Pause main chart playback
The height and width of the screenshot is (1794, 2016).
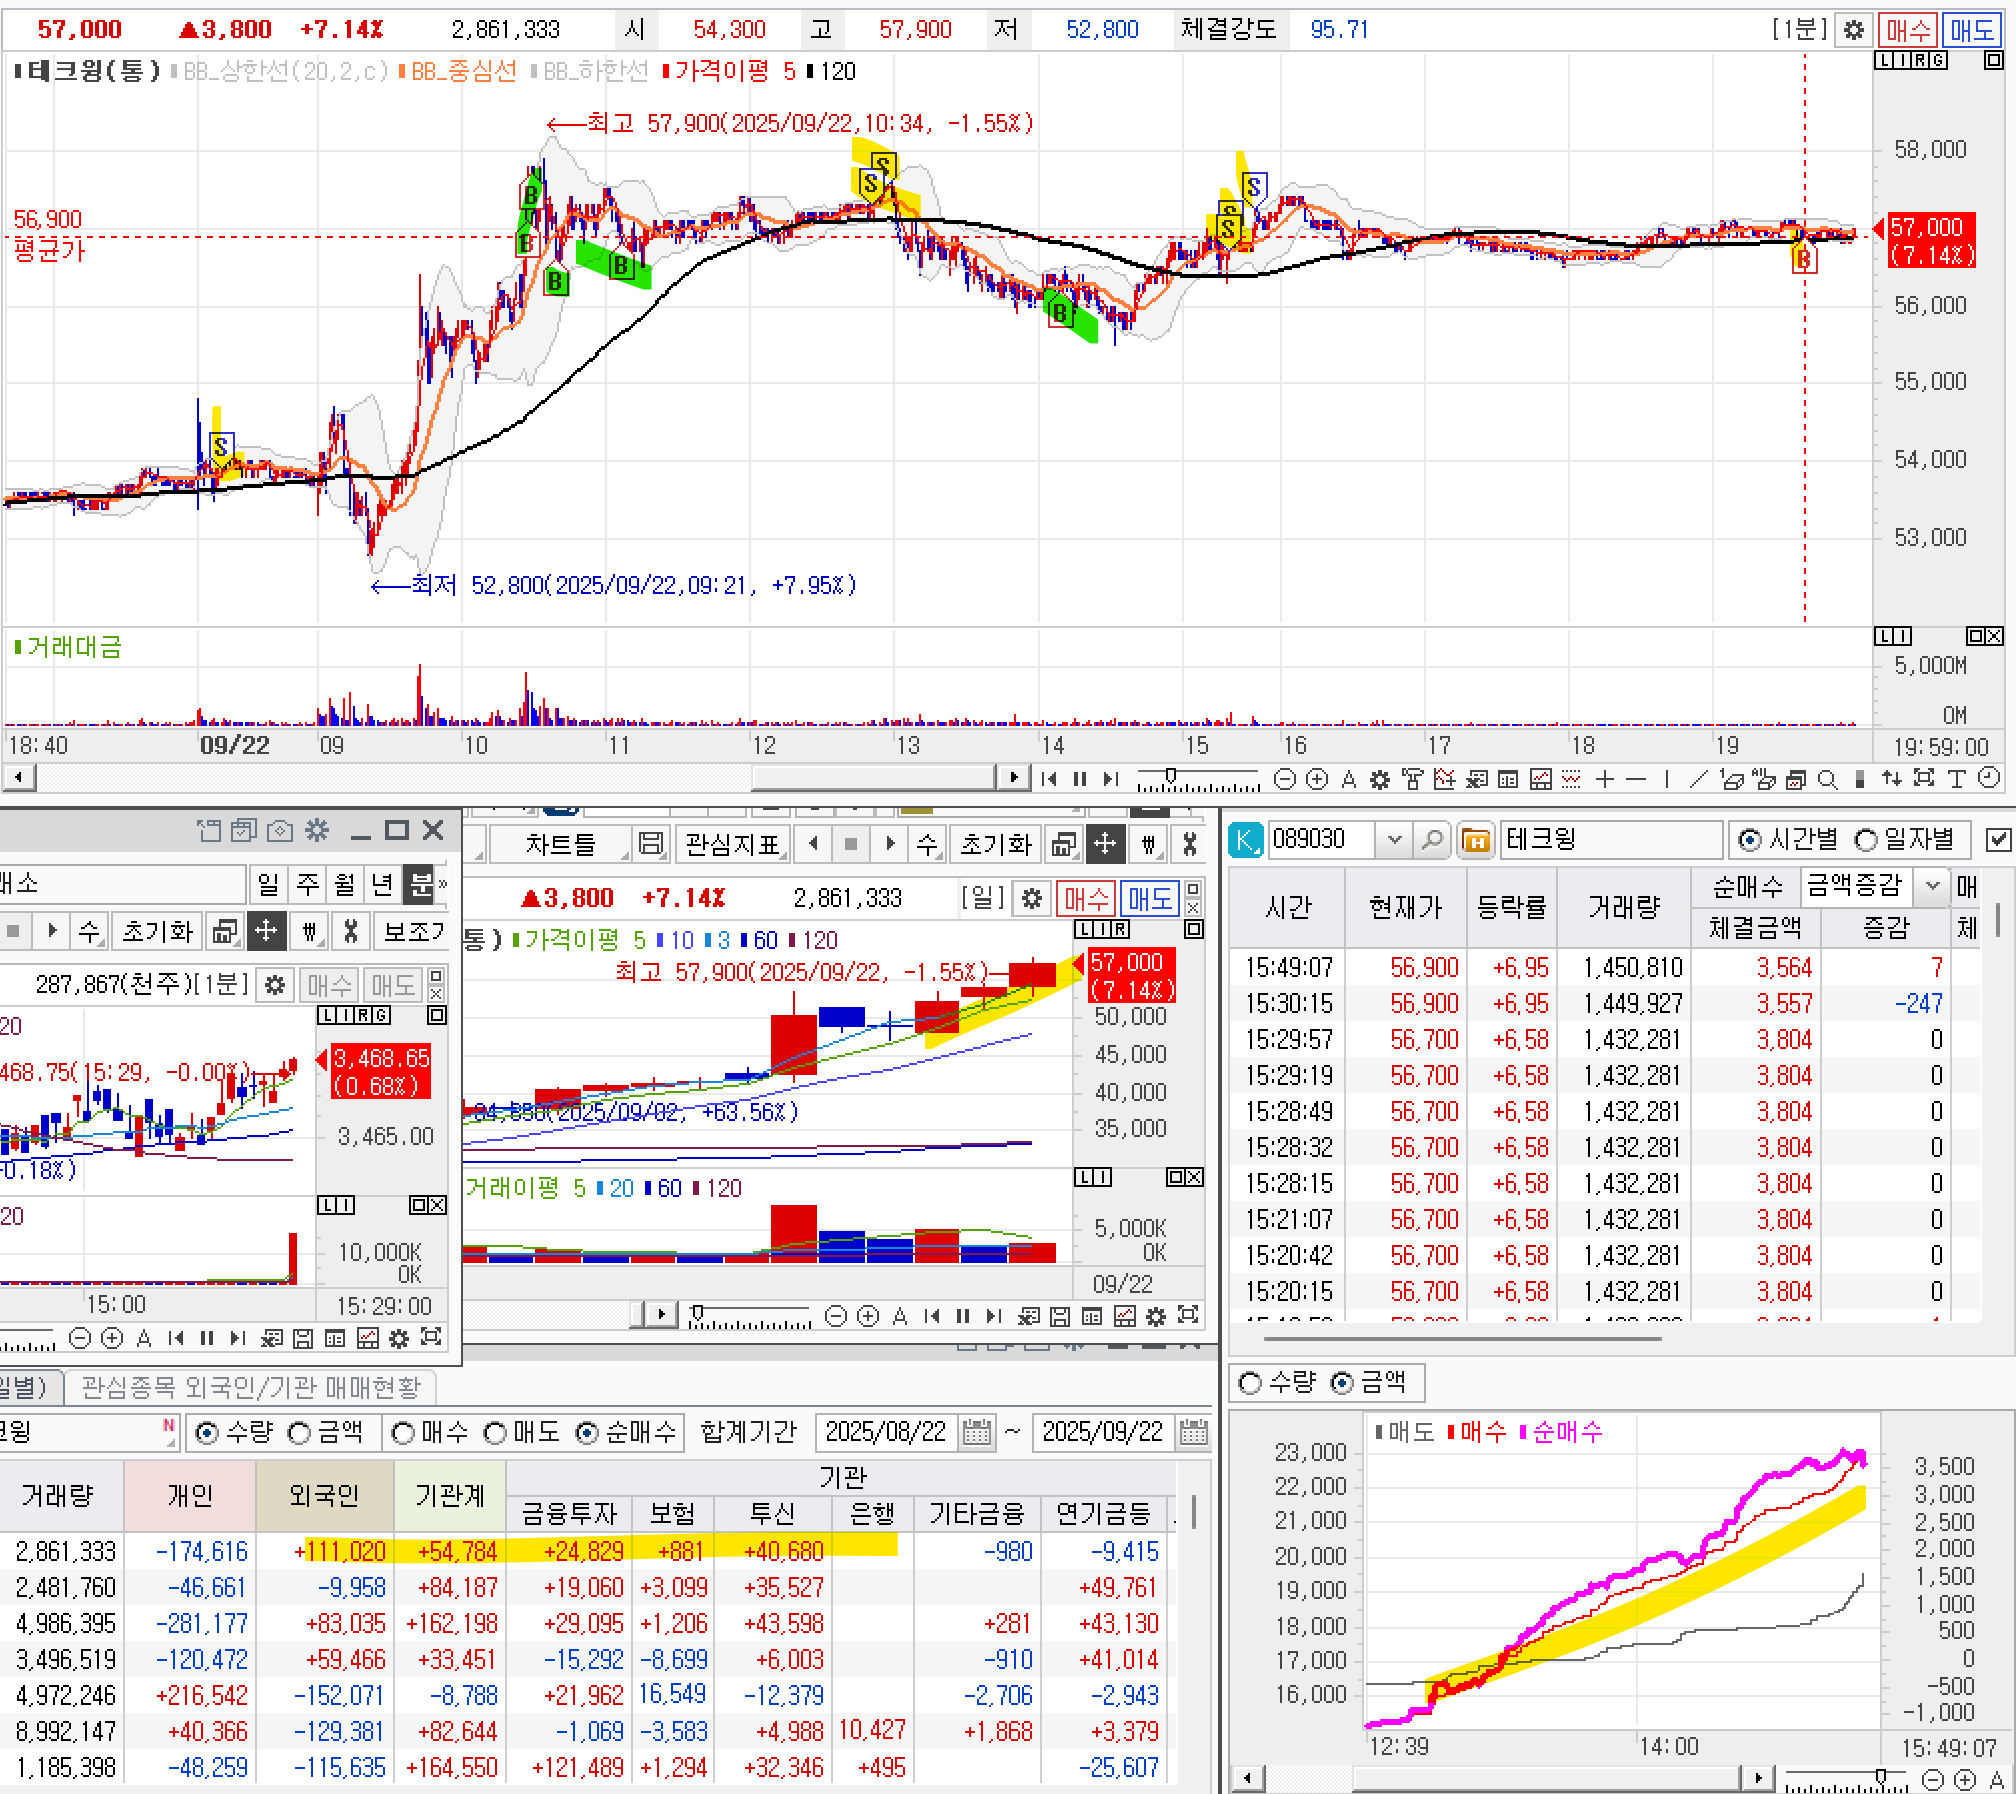pos(1080,778)
